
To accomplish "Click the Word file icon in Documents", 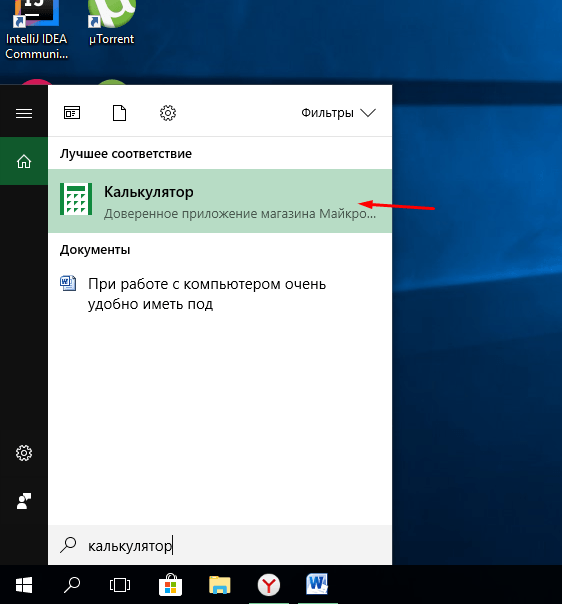I will [x=68, y=284].
